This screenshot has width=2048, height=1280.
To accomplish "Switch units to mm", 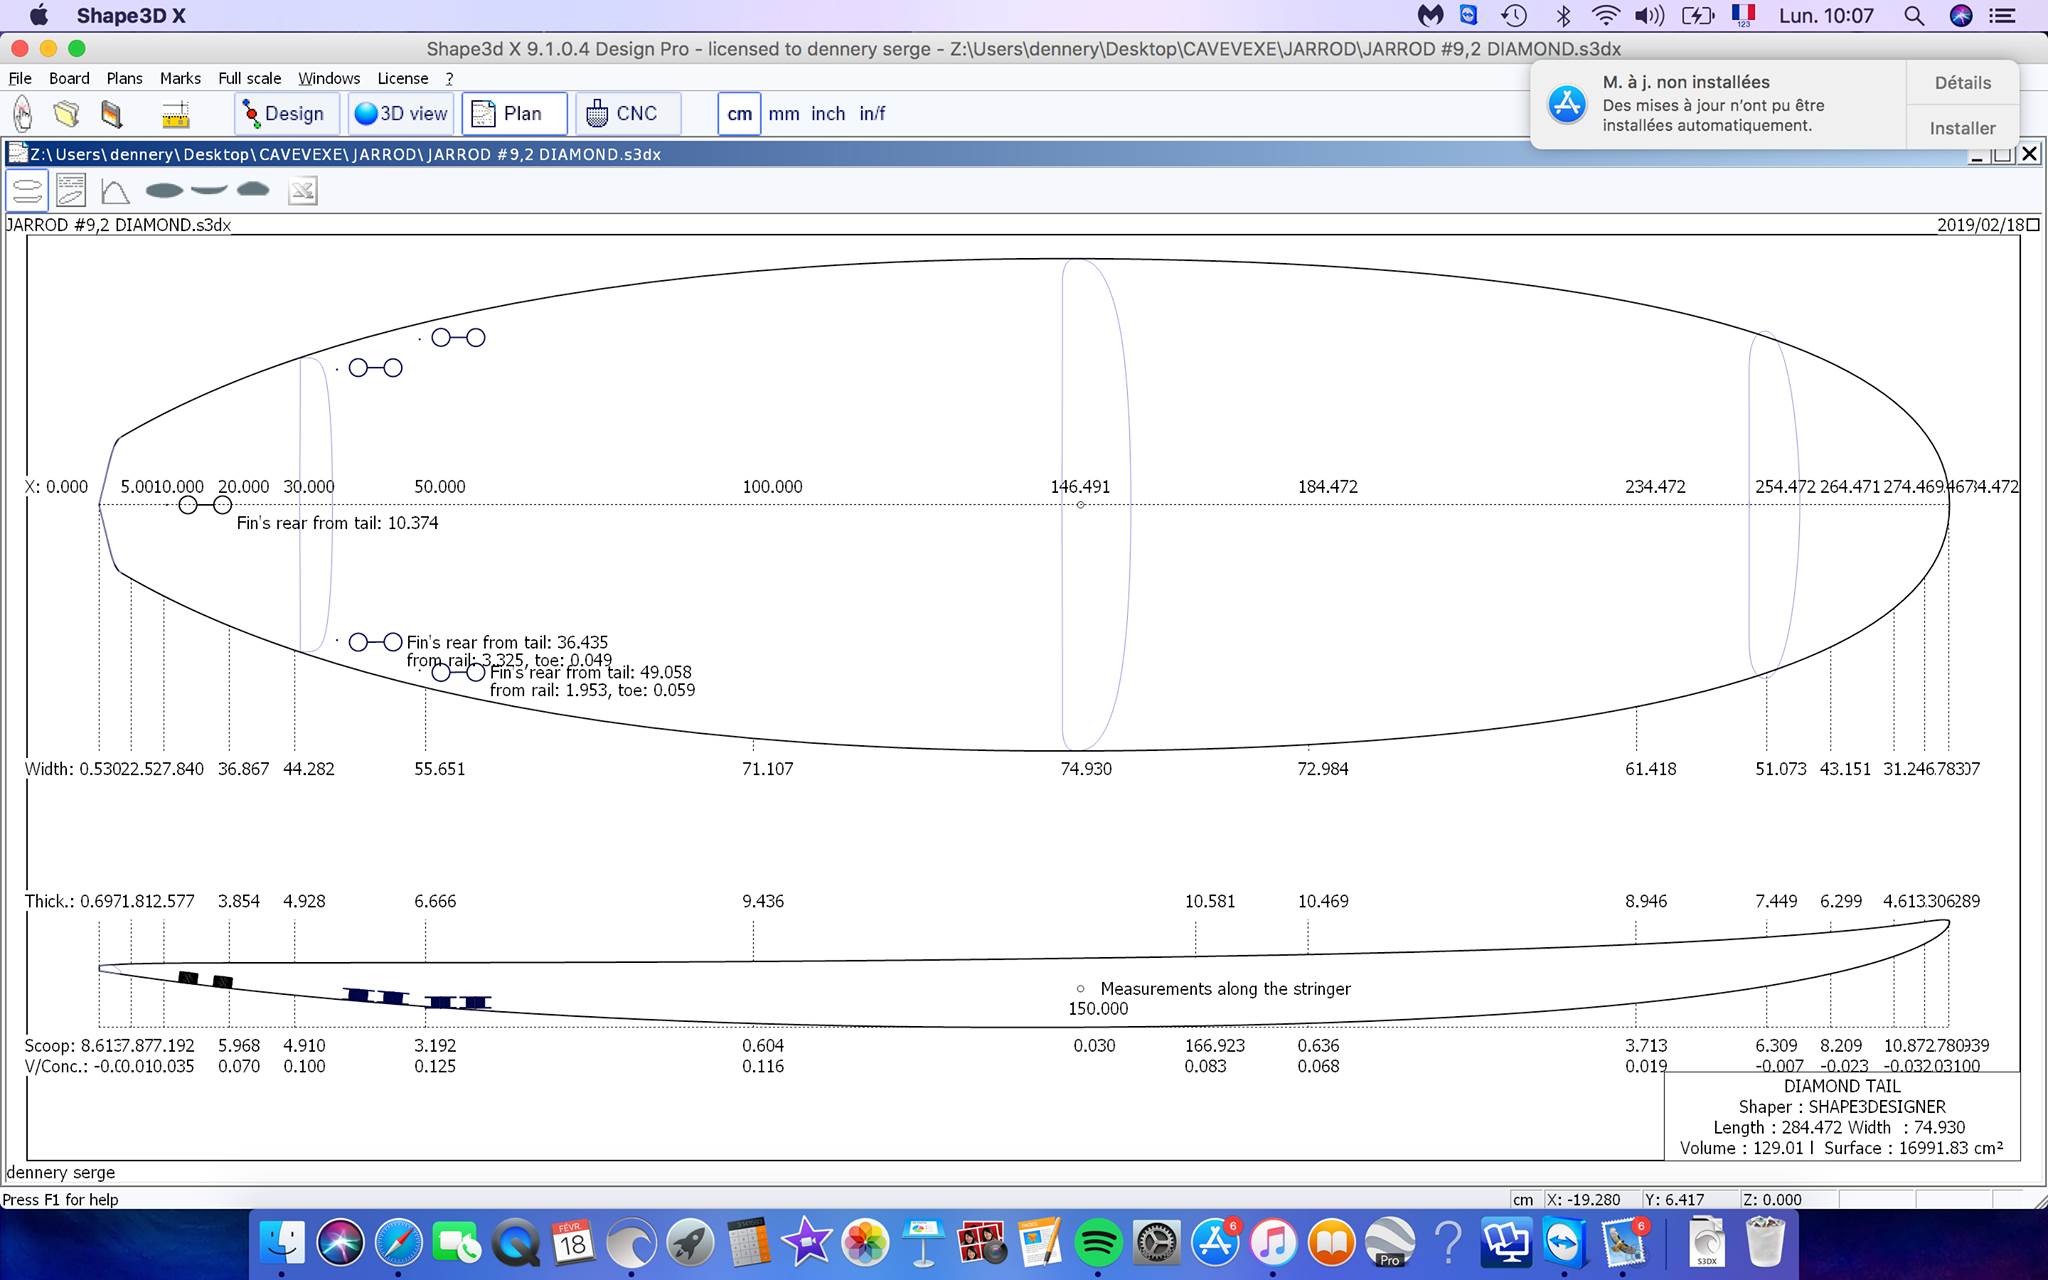I will (x=783, y=114).
